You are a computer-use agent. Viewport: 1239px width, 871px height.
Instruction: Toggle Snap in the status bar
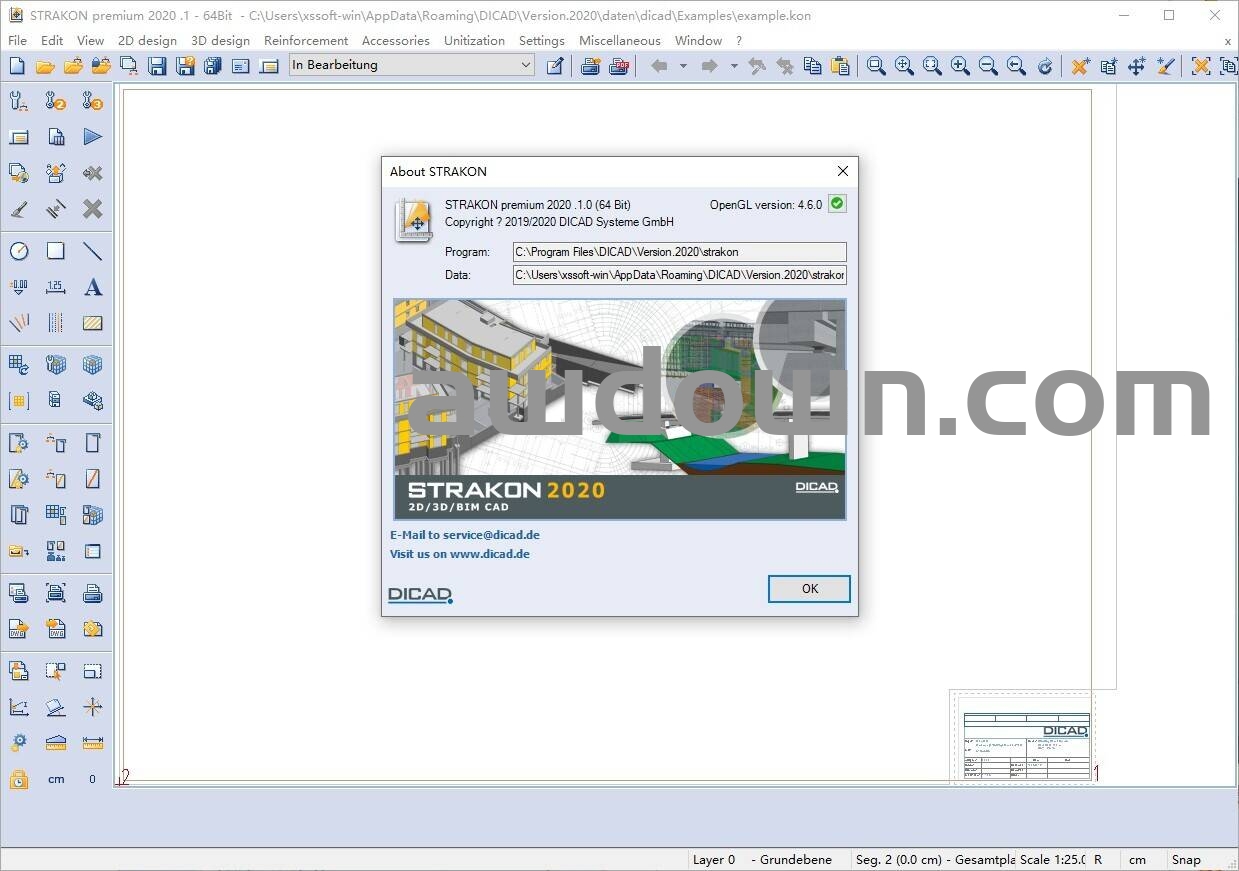[x=1186, y=859]
